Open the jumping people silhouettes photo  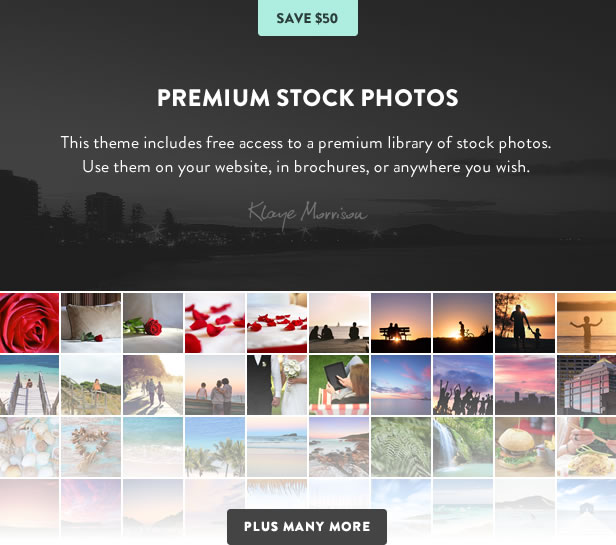coord(463,385)
